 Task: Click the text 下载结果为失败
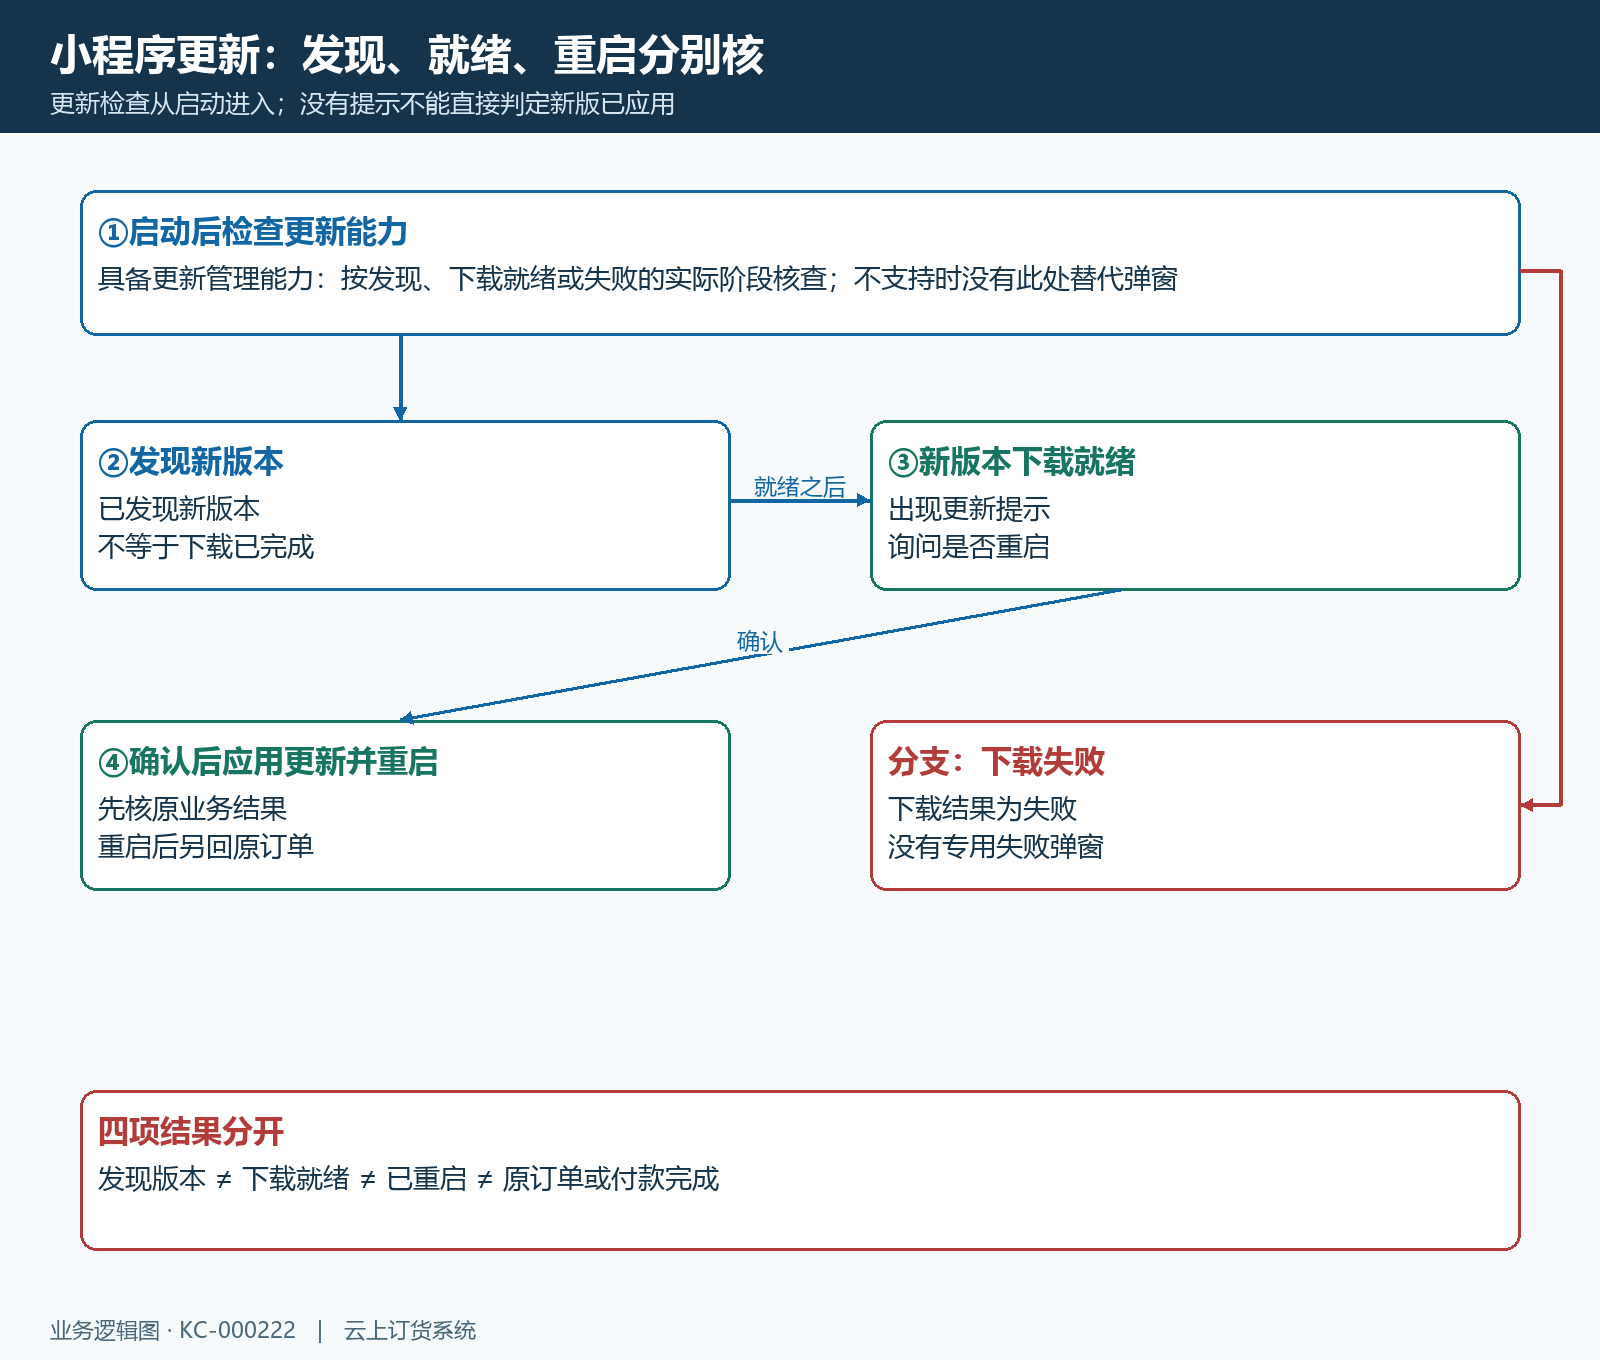click(983, 809)
